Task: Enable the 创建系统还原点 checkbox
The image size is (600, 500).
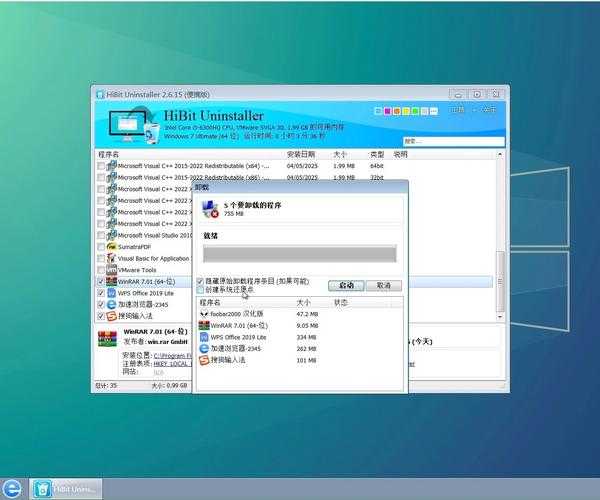Action: click(x=200, y=290)
